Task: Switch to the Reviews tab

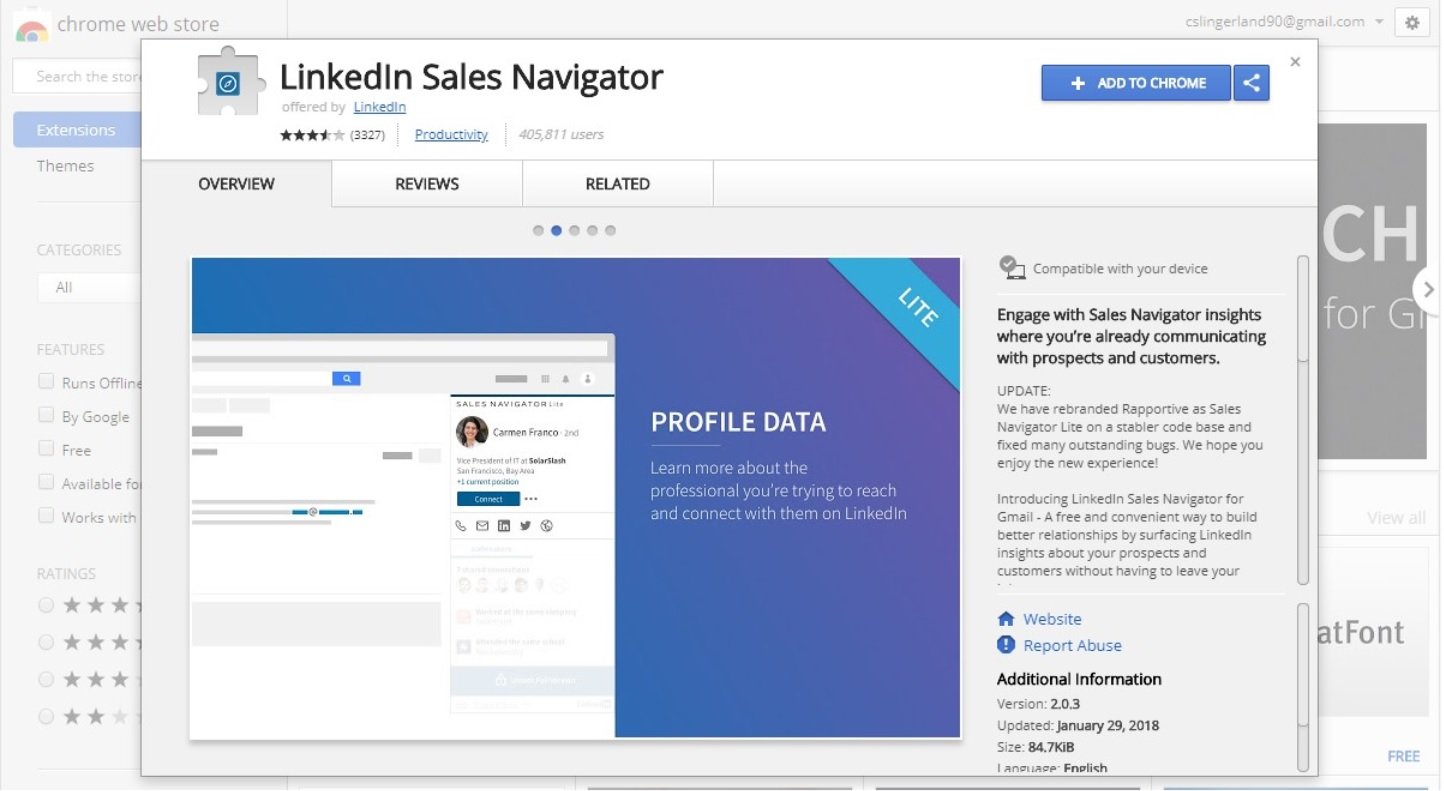Action: click(x=427, y=184)
